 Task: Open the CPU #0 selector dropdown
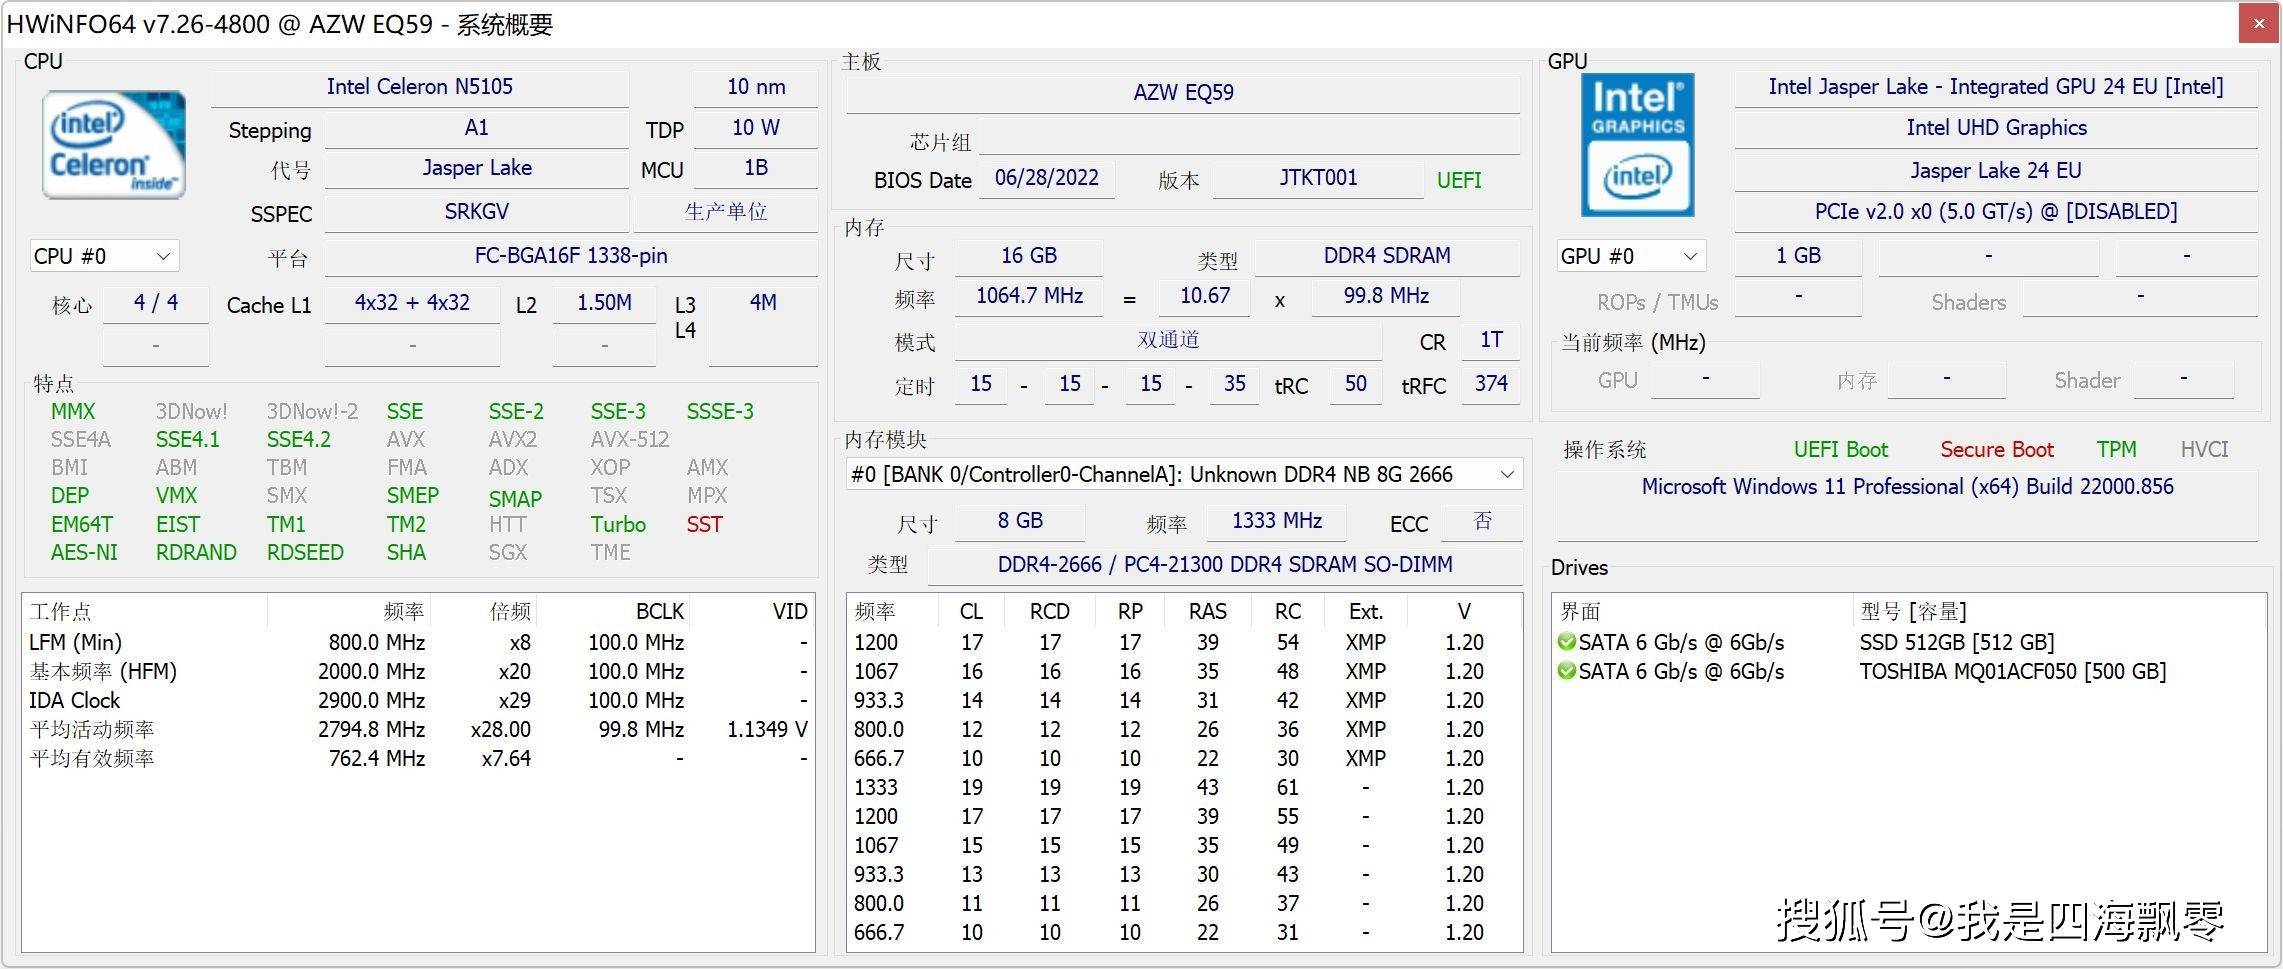pos(104,256)
